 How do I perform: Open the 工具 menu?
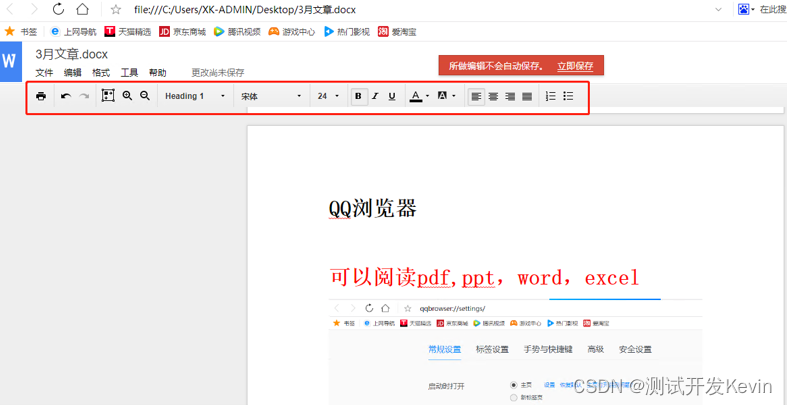click(x=129, y=73)
